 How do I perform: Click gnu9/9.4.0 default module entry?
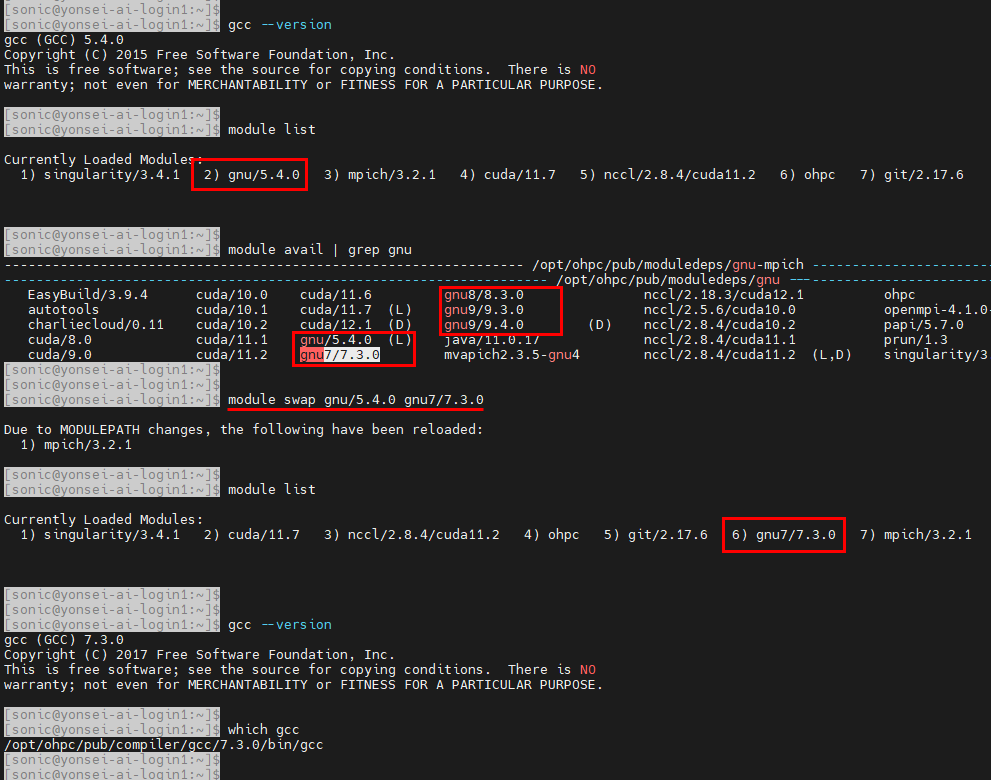click(x=483, y=325)
